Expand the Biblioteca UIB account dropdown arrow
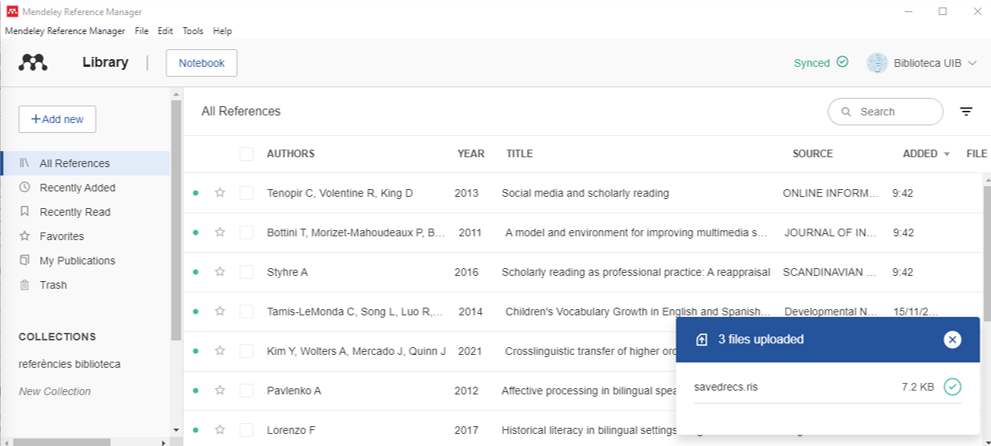The image size is (991, 446). (x=972, y=63)
